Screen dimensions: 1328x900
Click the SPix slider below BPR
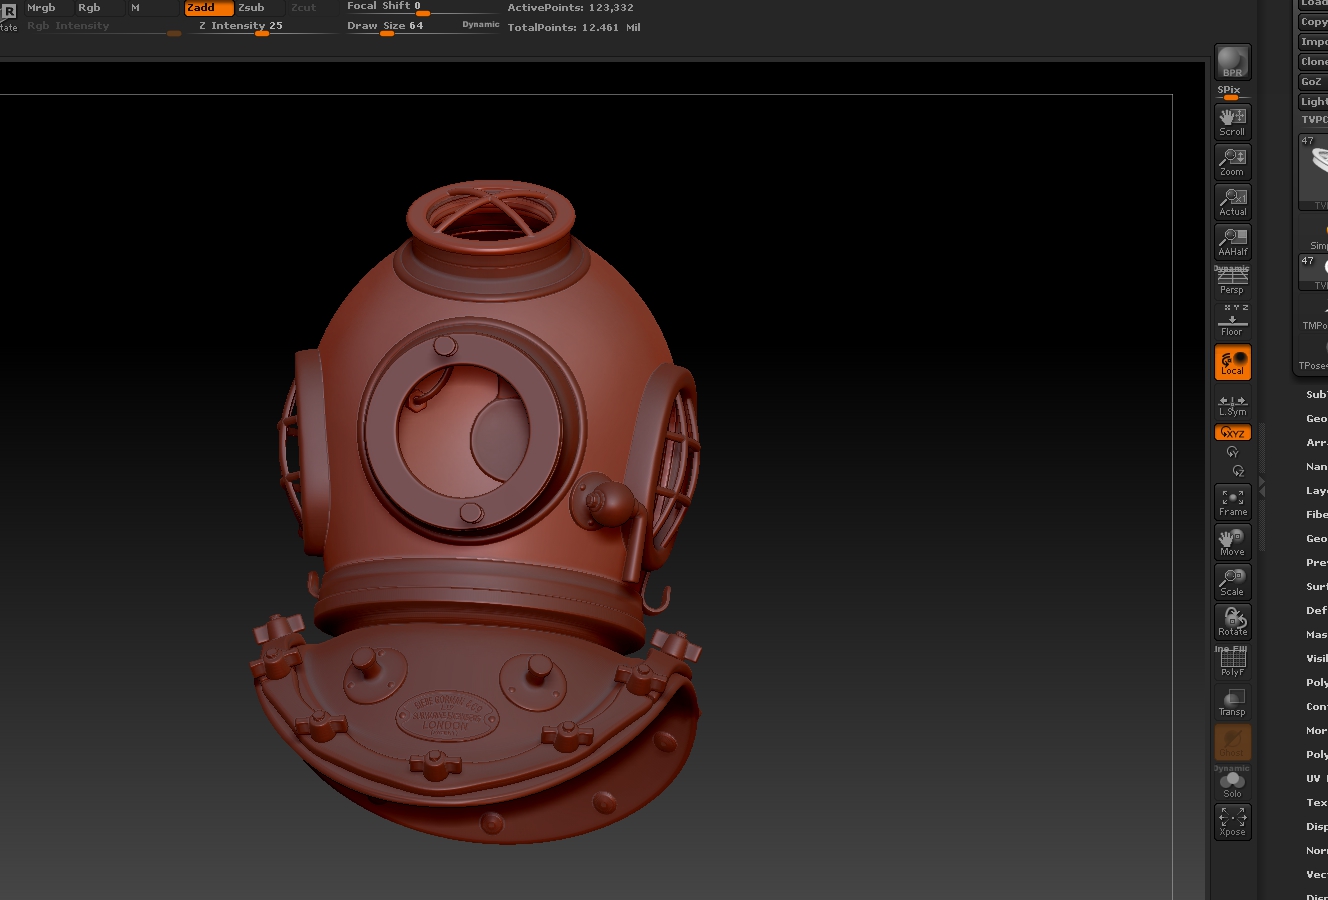tap(1232, 92)
